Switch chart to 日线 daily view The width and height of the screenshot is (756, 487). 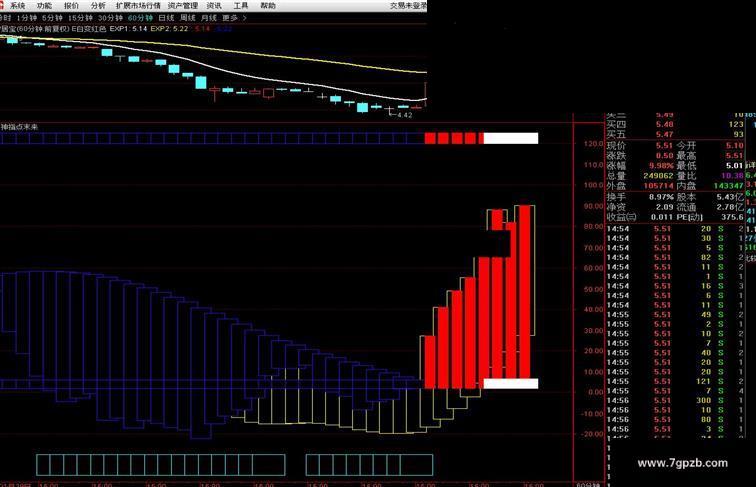point(166,18)
